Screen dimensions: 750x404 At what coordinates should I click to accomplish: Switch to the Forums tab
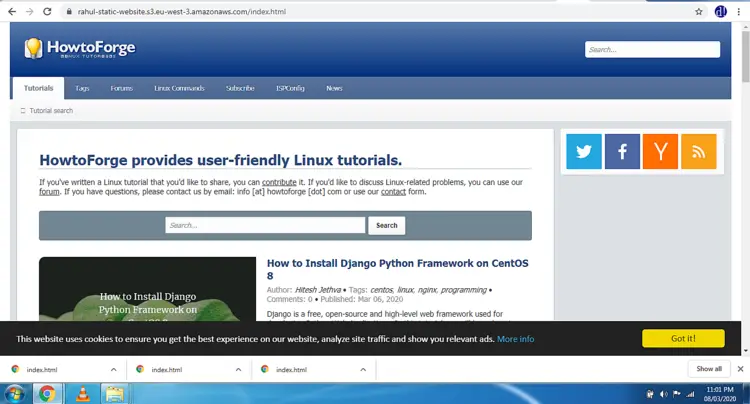tap(121, 88)
